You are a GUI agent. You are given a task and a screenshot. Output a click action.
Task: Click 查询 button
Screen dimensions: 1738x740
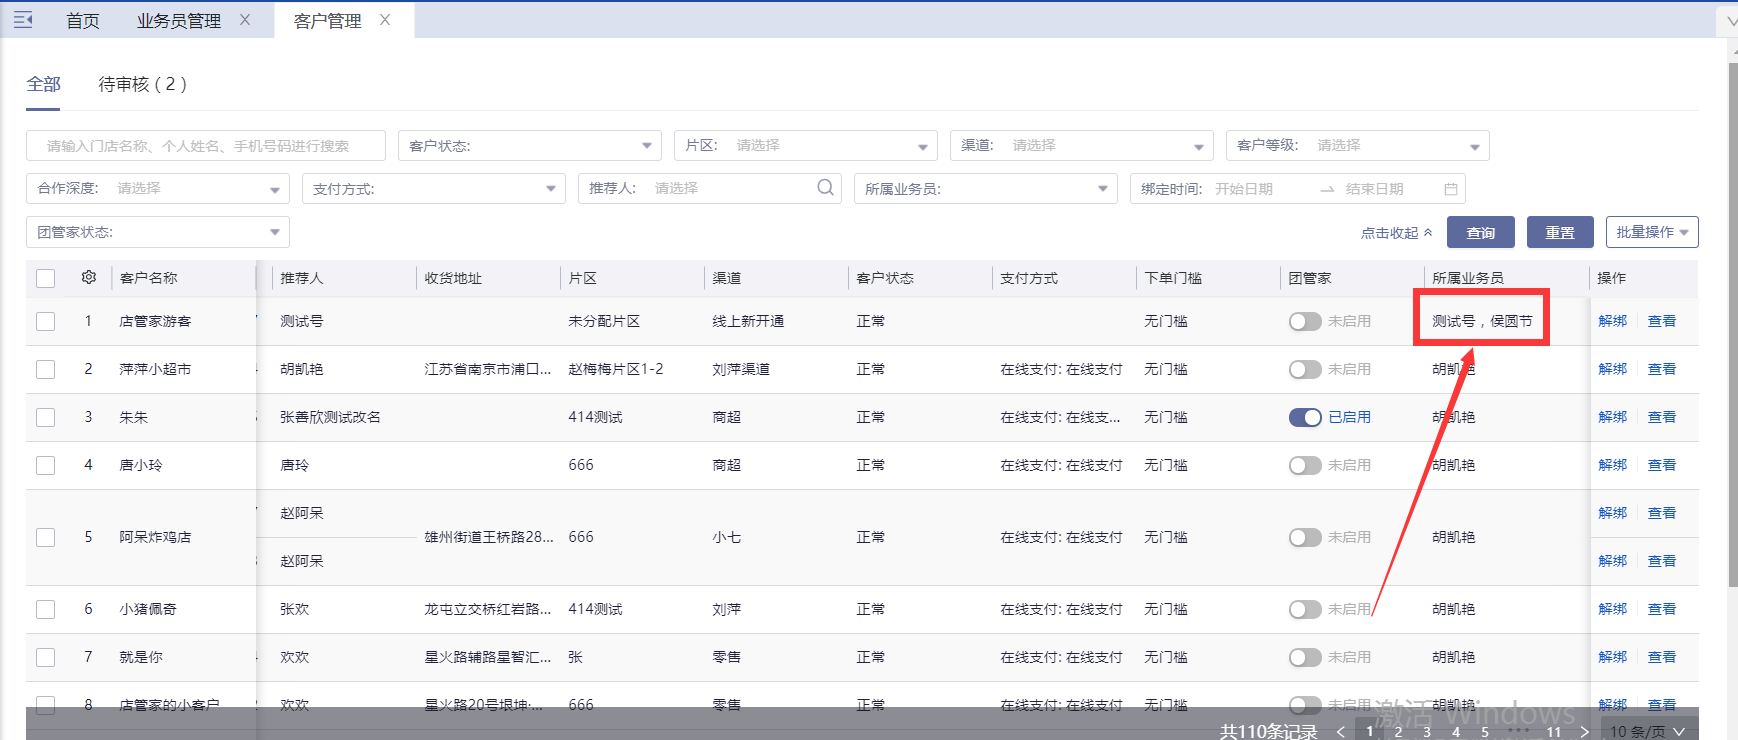pos(1481,232)
